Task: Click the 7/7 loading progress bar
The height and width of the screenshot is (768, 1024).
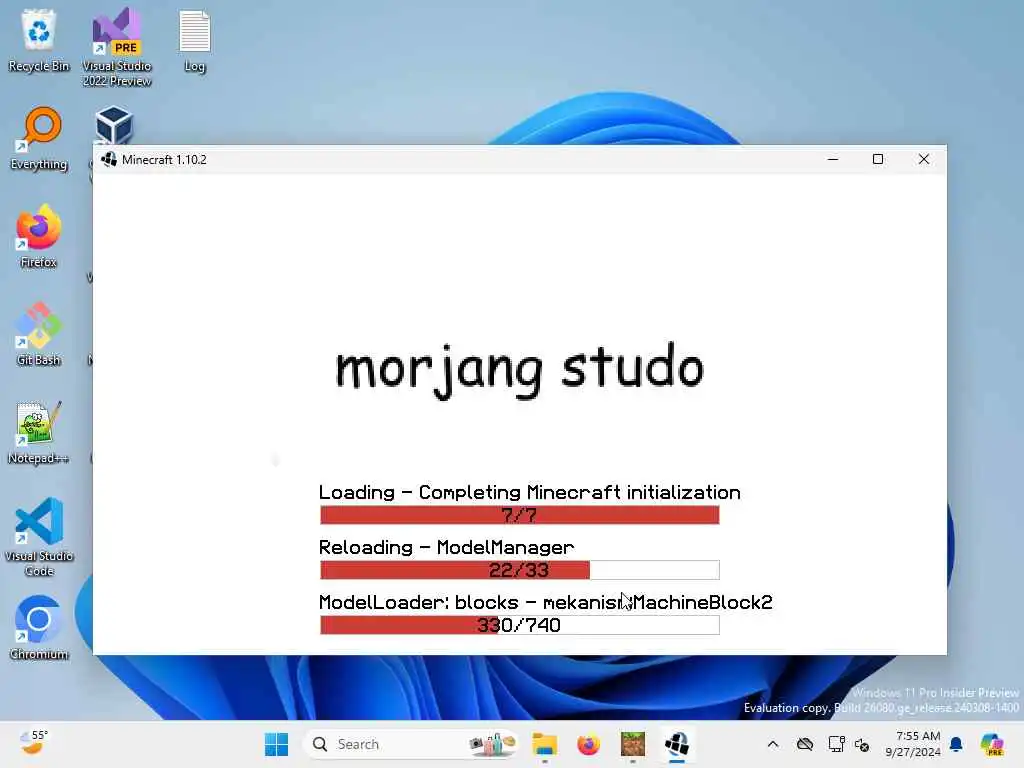Action: tap(520, 515)
